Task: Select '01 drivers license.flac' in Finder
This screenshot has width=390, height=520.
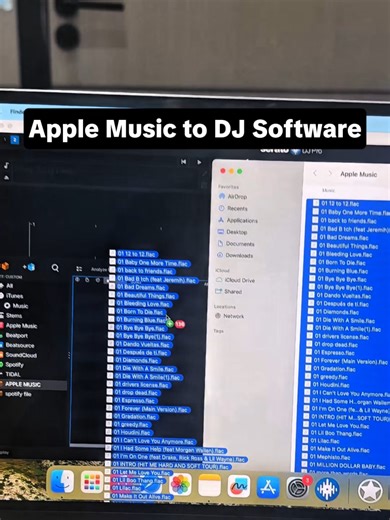Action: coord(342,337)
